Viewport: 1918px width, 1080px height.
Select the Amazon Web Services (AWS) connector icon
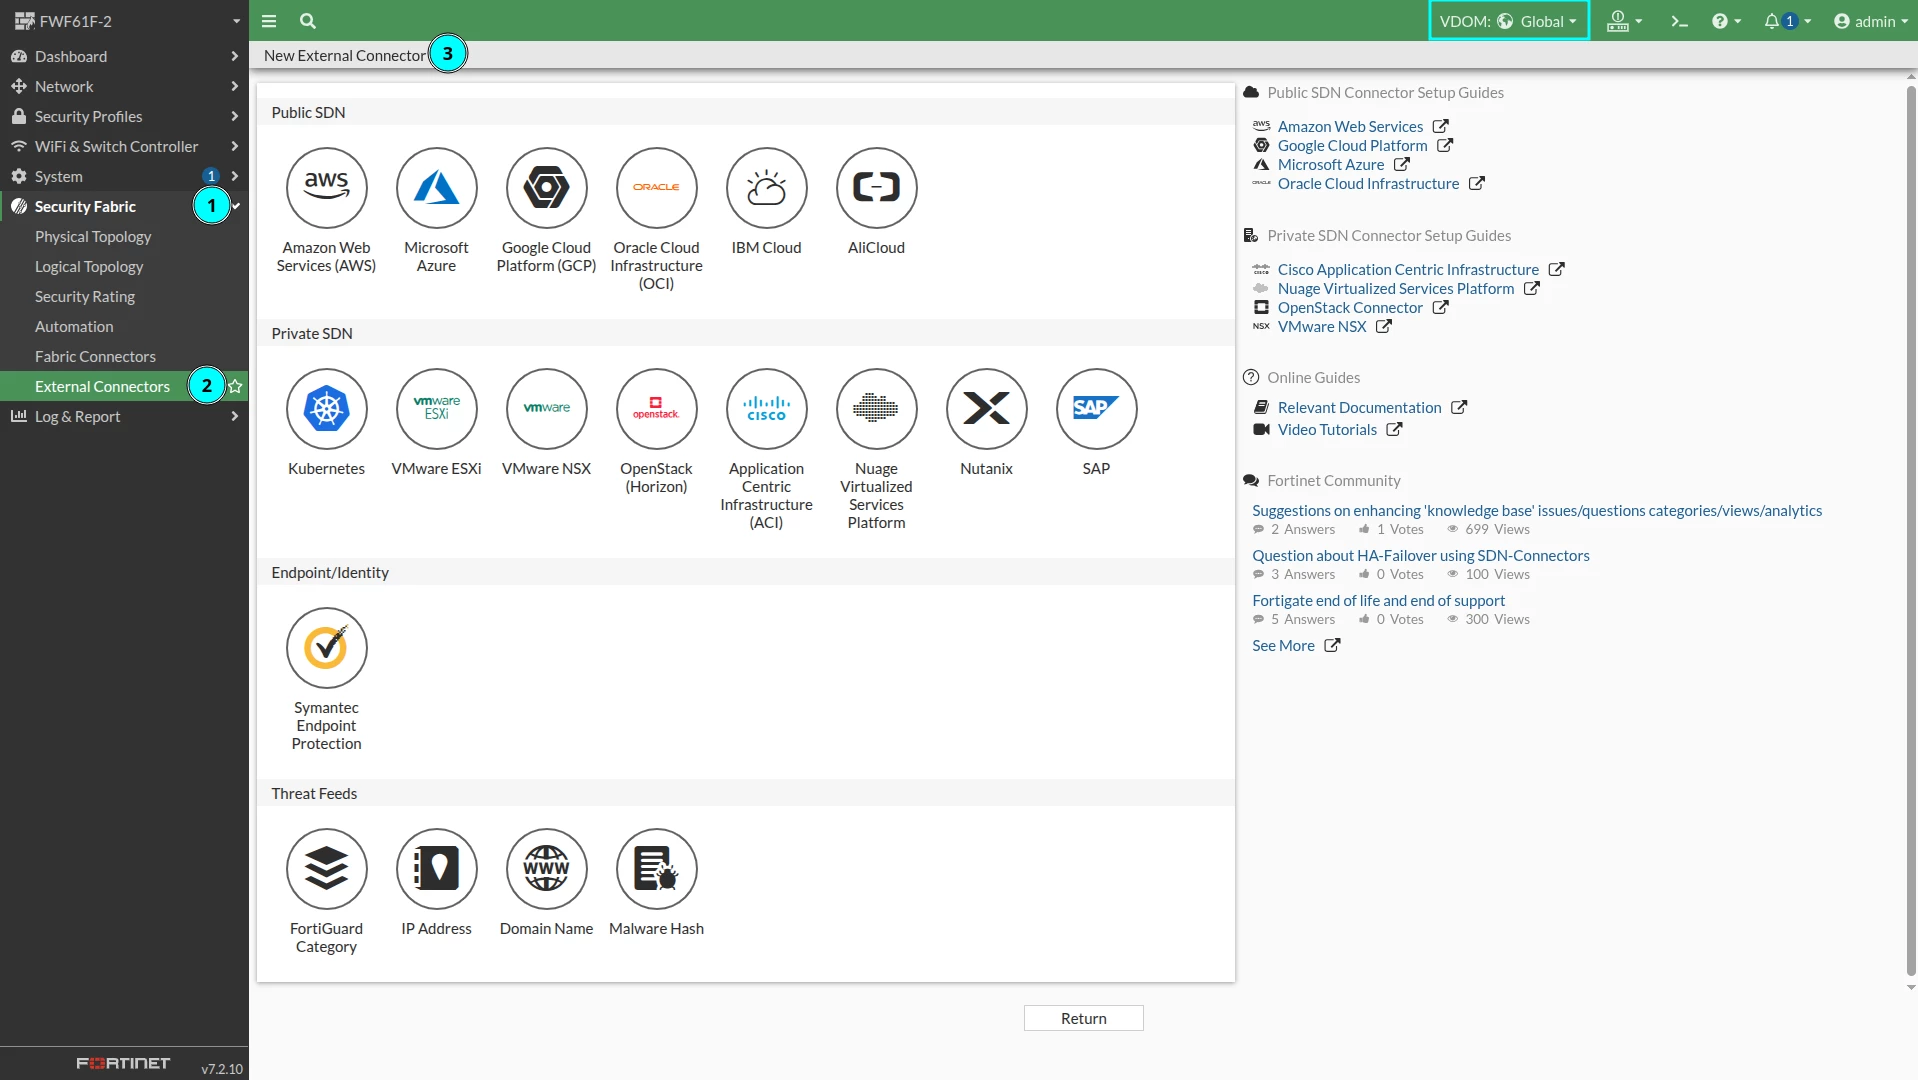coord(326,188)
